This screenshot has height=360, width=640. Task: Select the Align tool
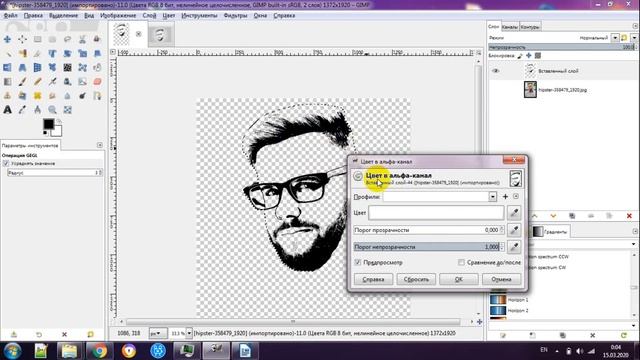22,39
